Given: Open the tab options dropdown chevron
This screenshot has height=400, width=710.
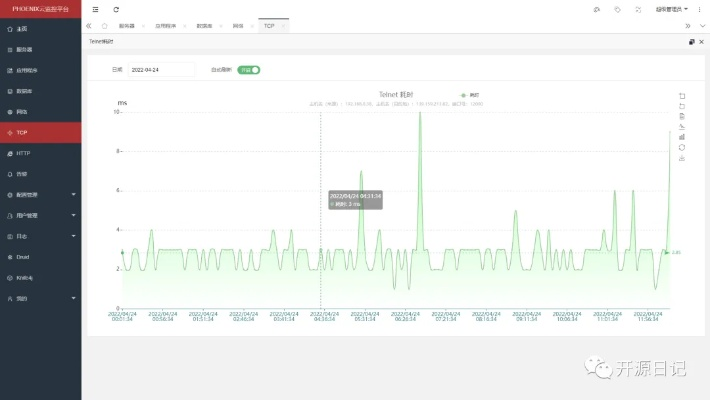Looking at the screenshot, I should point(700,25).
